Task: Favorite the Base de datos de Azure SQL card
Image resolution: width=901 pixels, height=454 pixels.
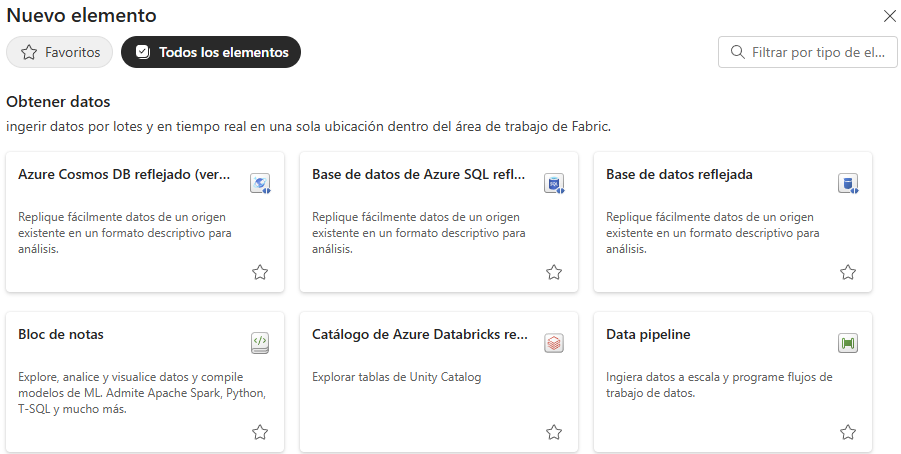Action: coord(554,272)
